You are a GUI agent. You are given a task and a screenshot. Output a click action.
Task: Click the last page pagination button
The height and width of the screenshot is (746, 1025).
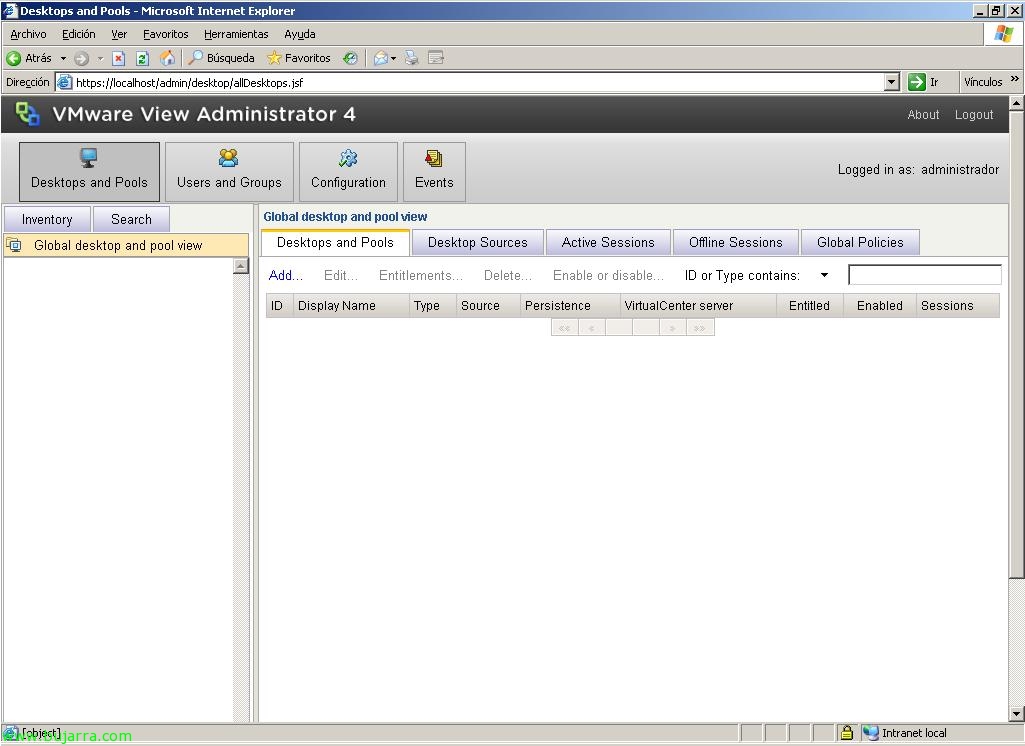[x=699, y=328]
